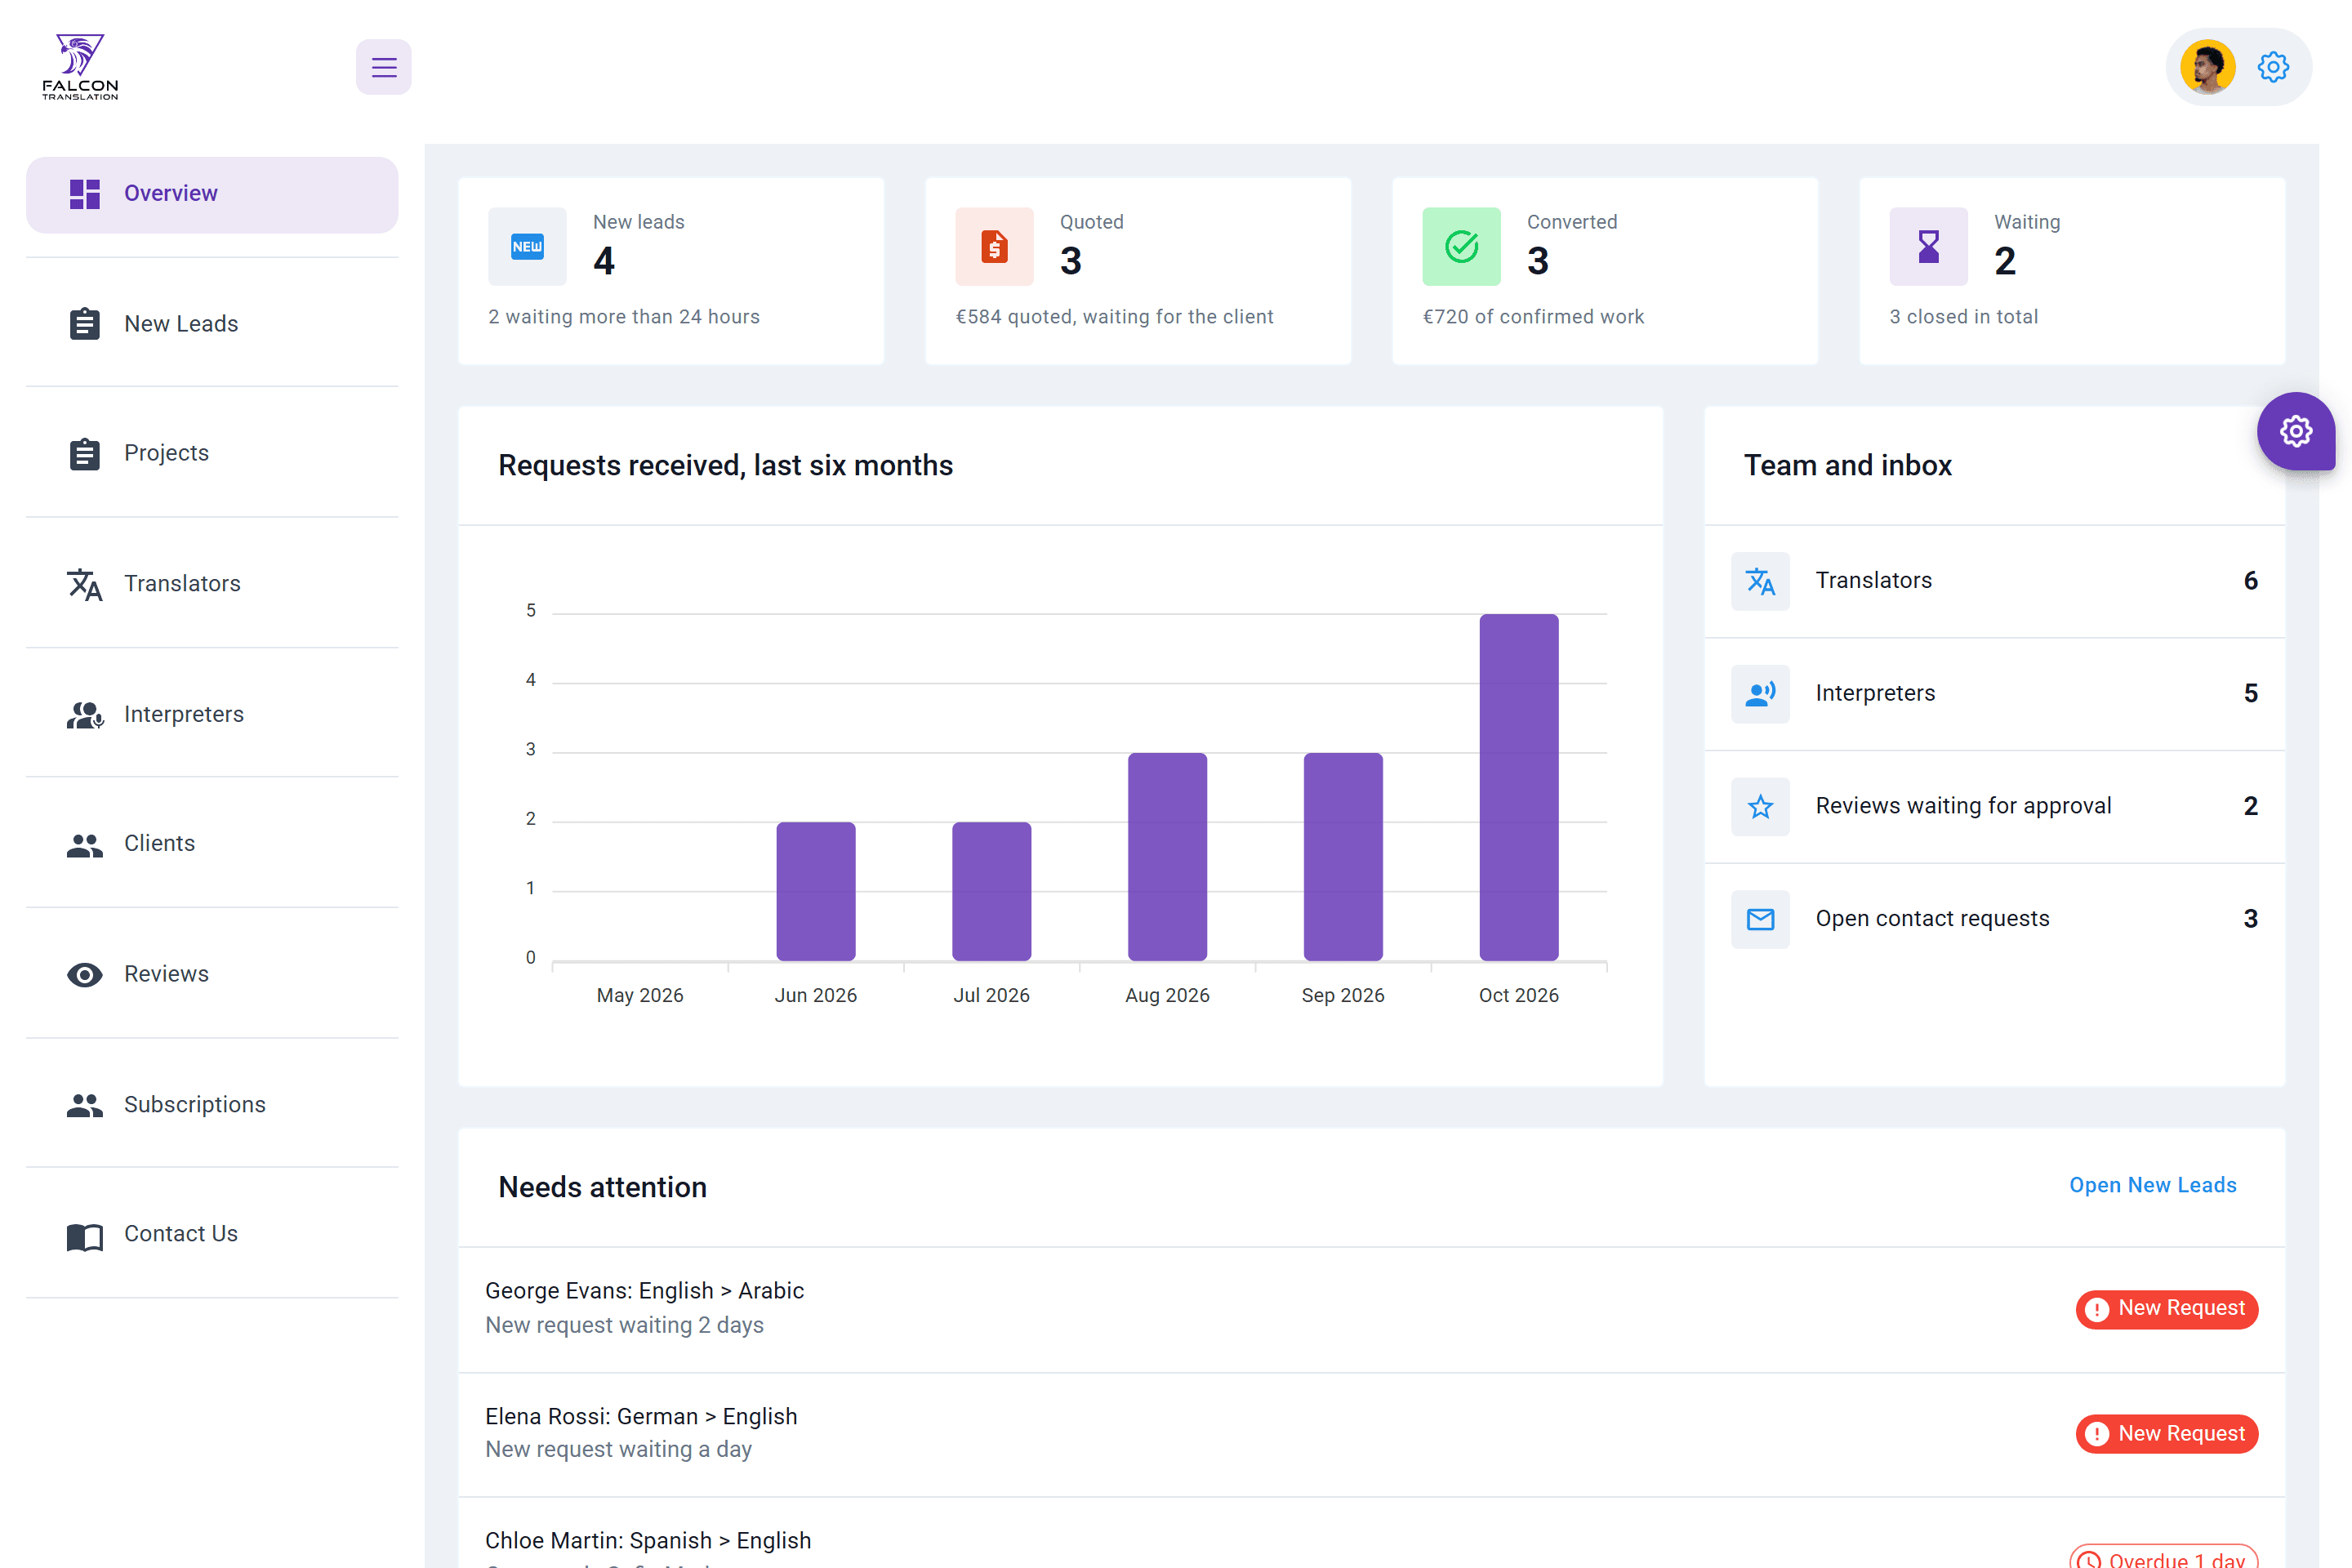Click "€720 of confirmed work" text

tap(1533, 317)
